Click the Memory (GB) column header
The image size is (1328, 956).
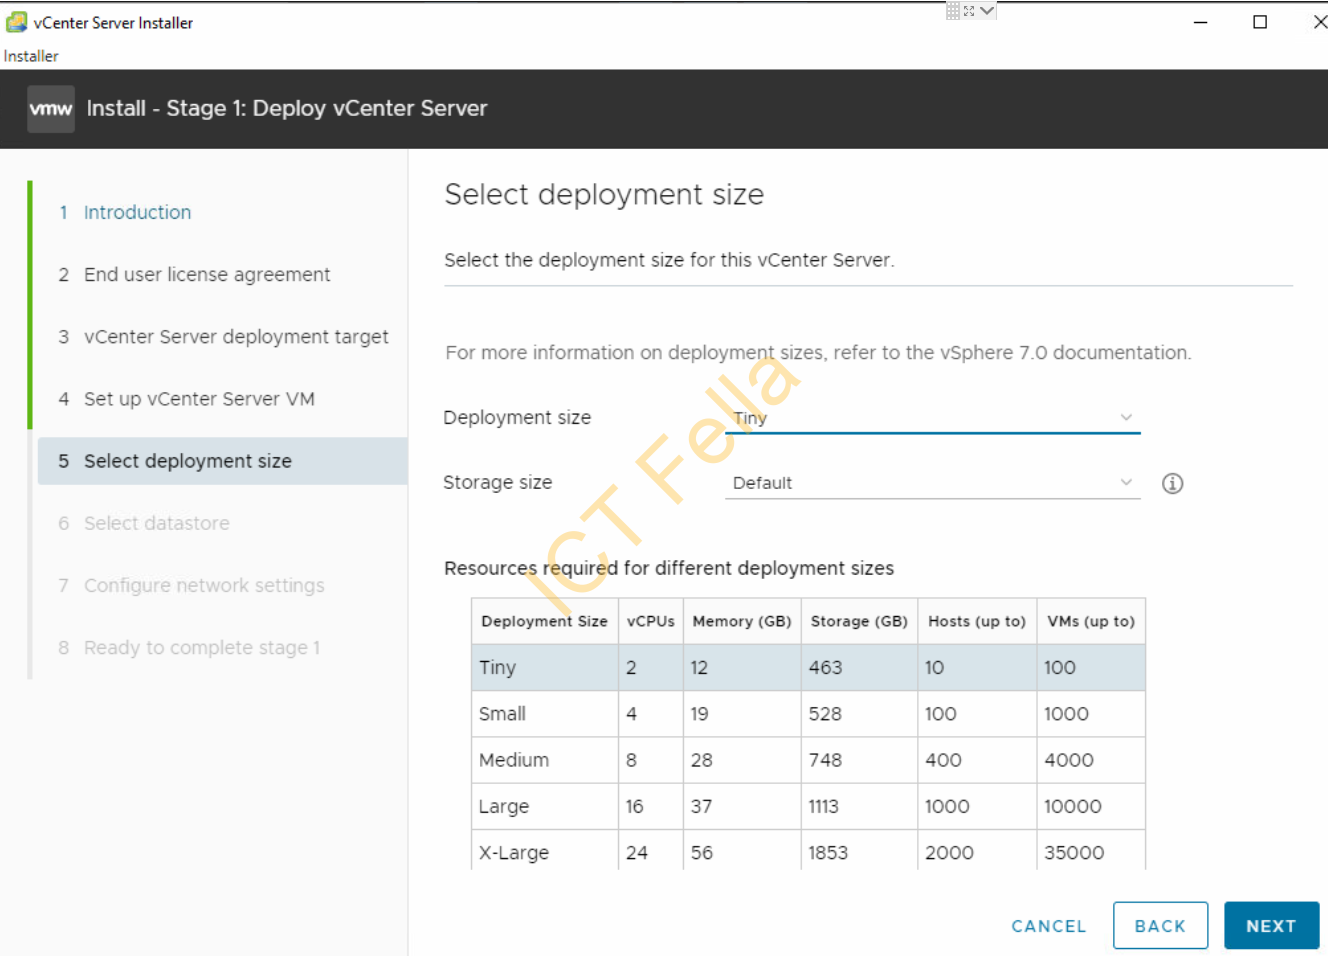(x=742, y=621)
